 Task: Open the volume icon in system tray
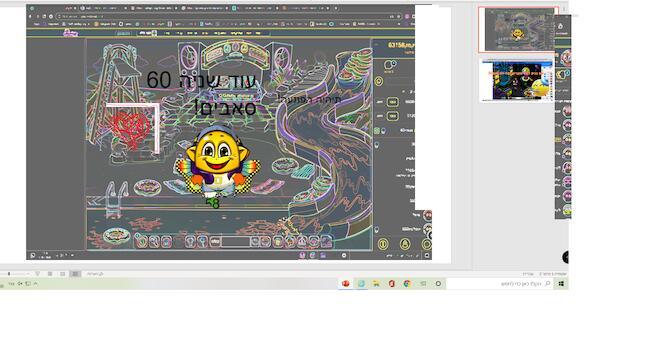tap(19, 284)
